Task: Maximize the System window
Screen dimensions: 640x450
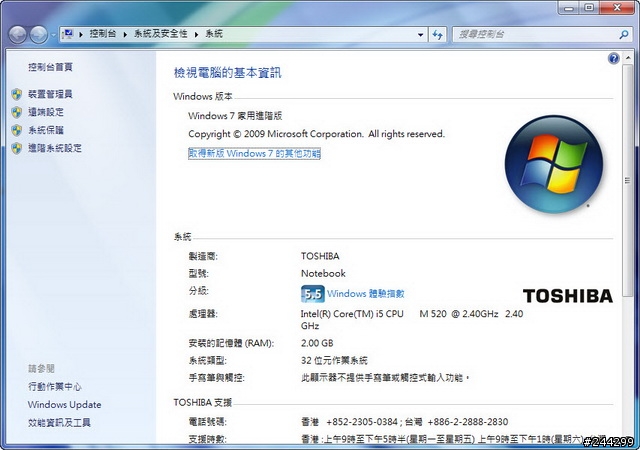Action: pyautogui.click(x=590, y=7)
